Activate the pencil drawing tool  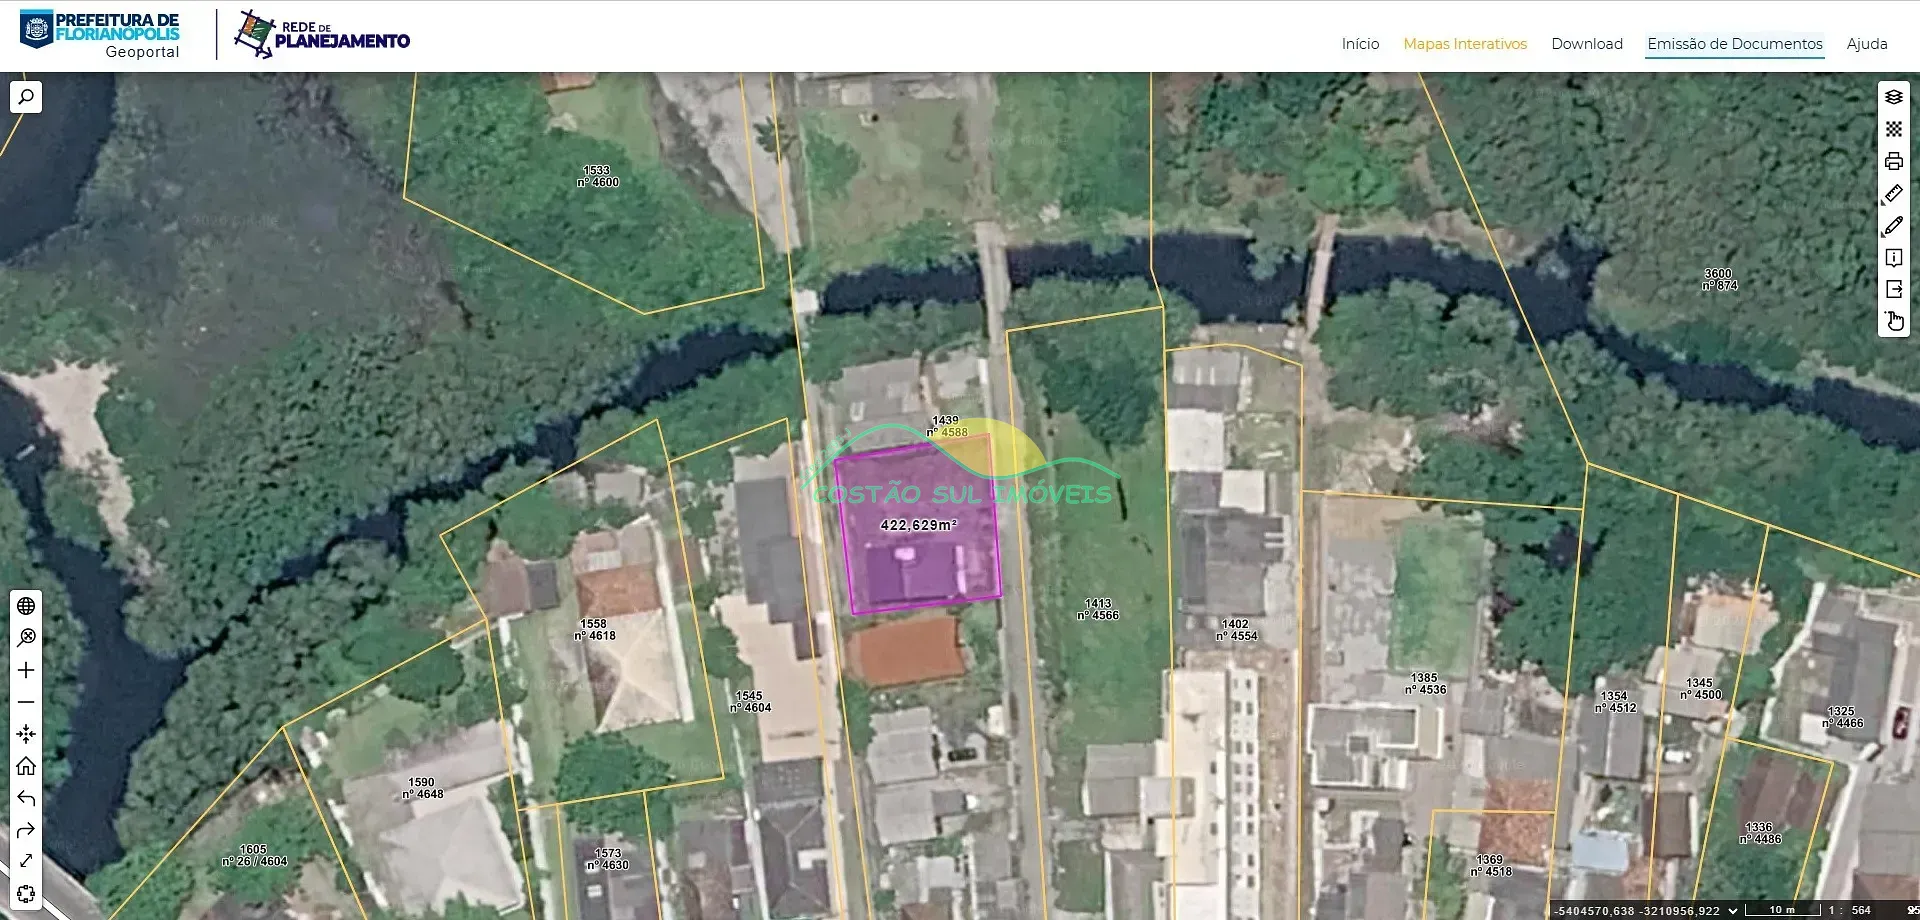pos(1893,226)
